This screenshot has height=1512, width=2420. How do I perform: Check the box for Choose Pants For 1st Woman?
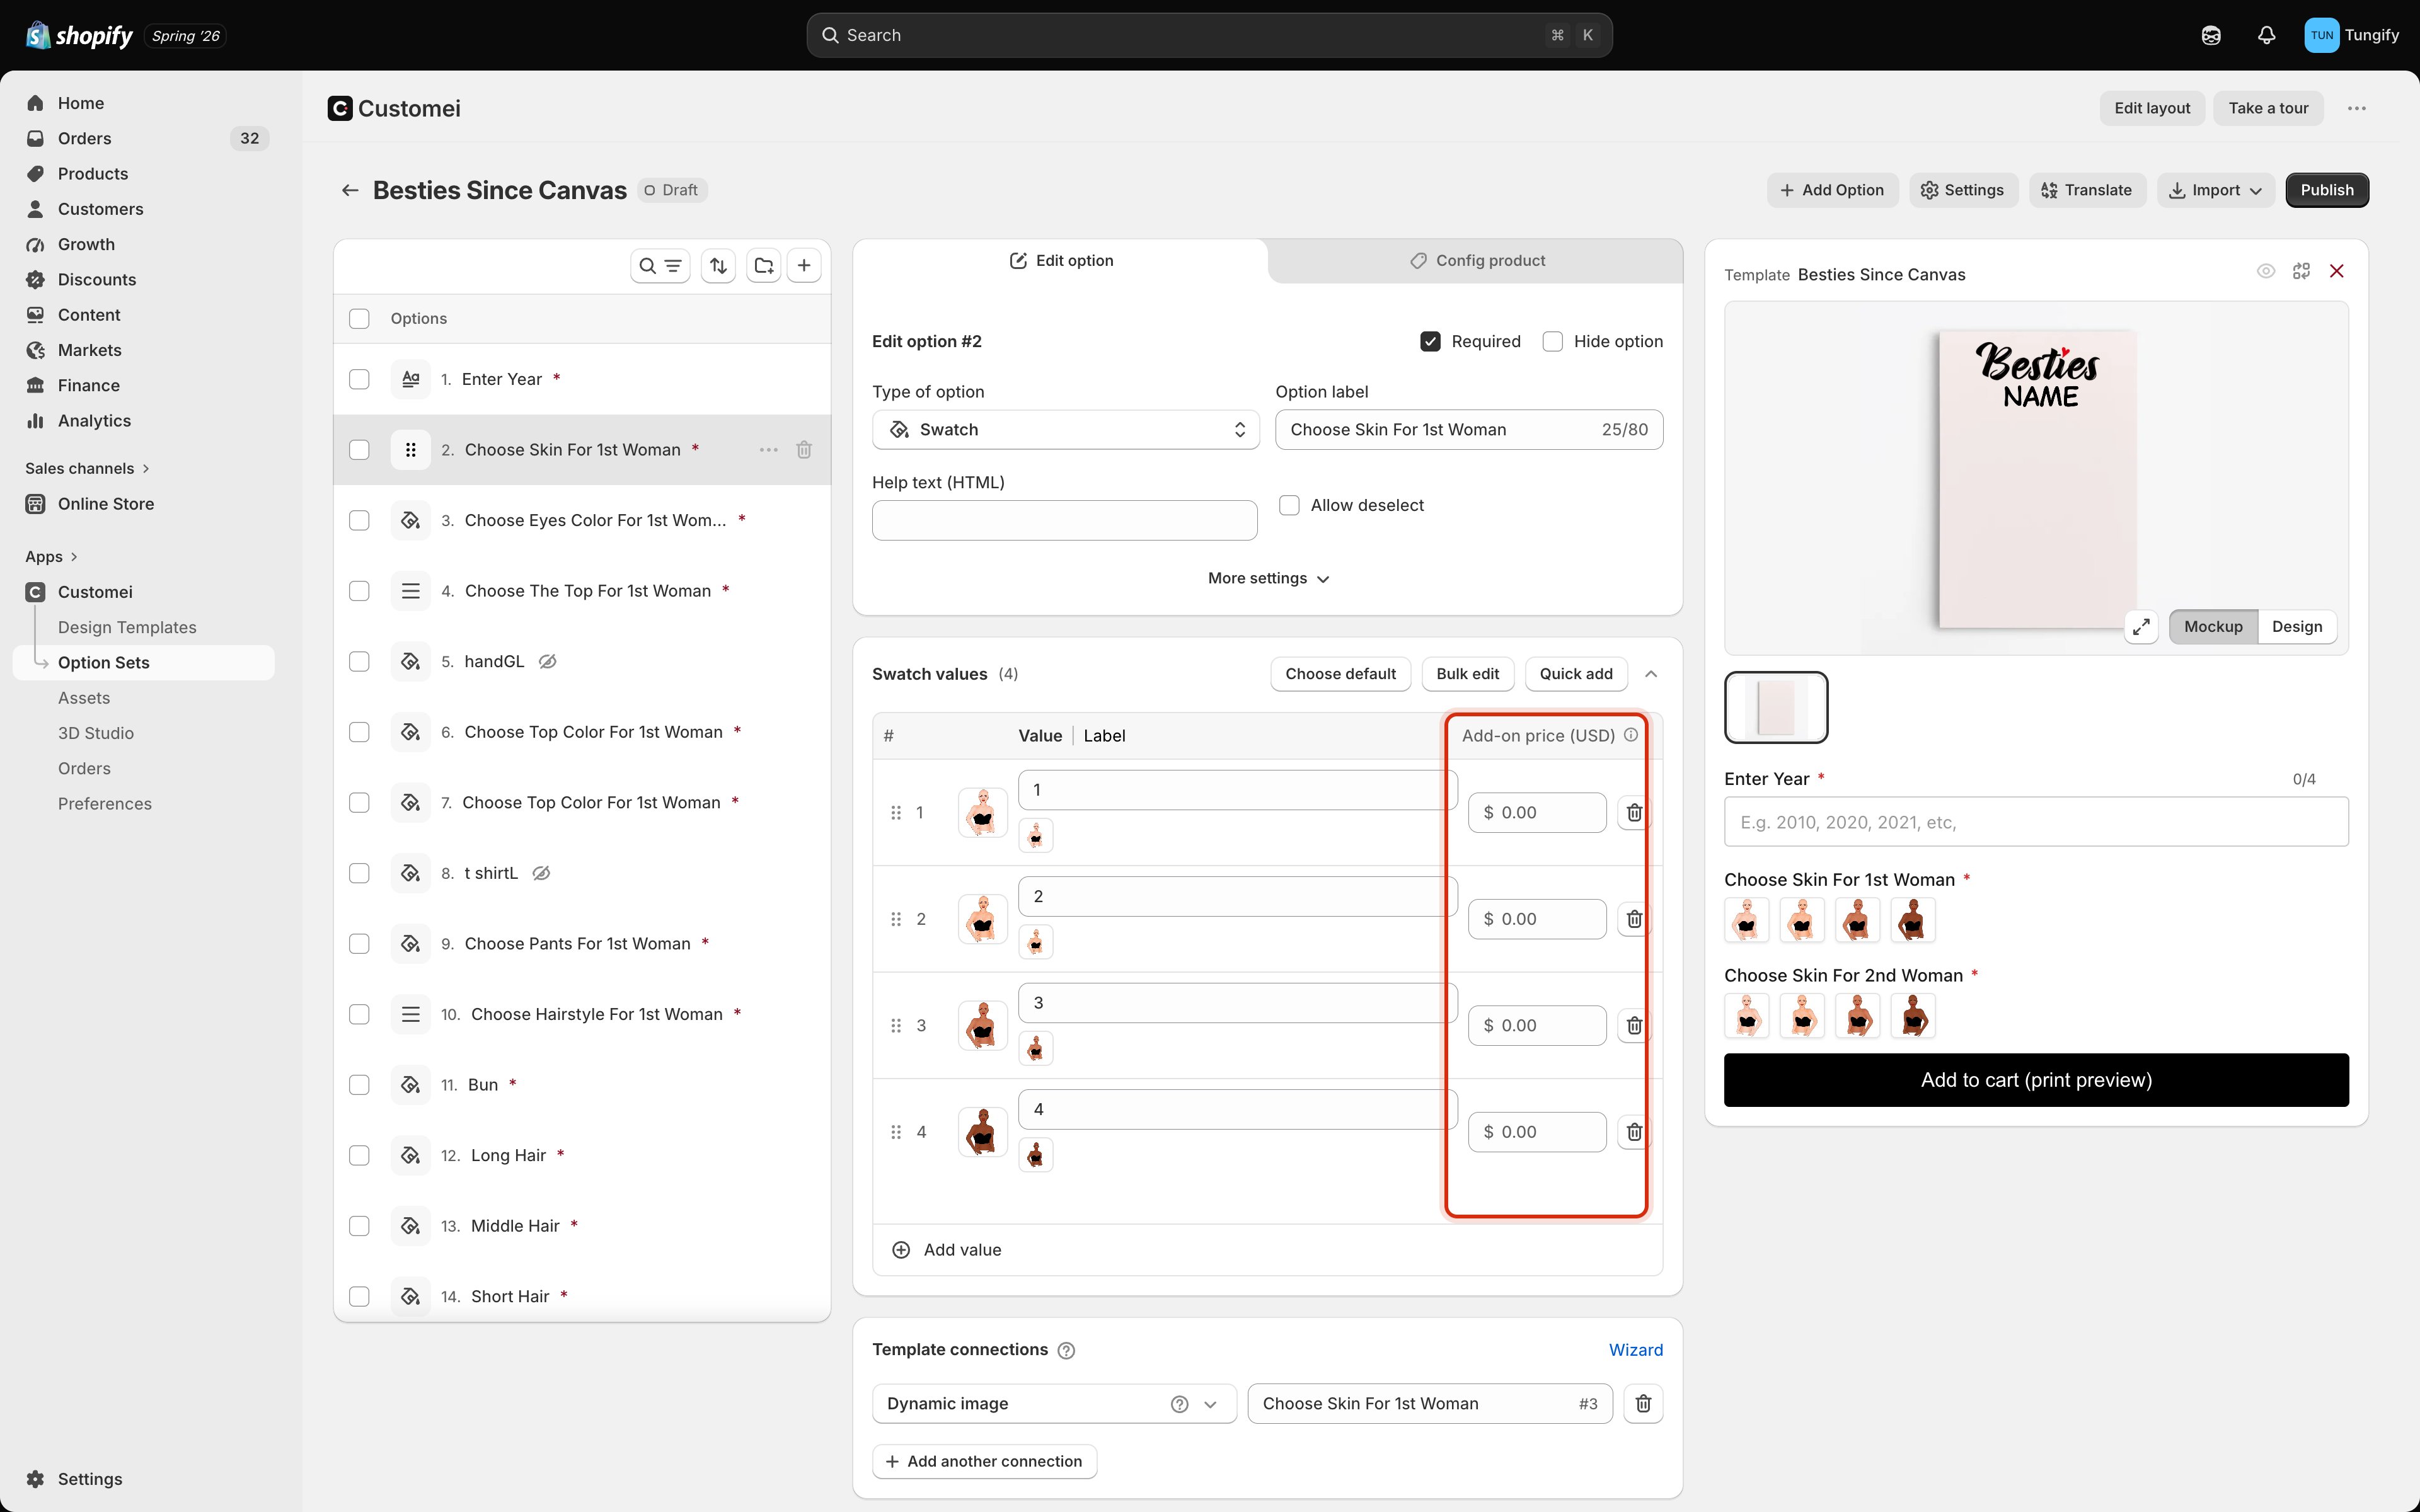[x=359, y=944]
